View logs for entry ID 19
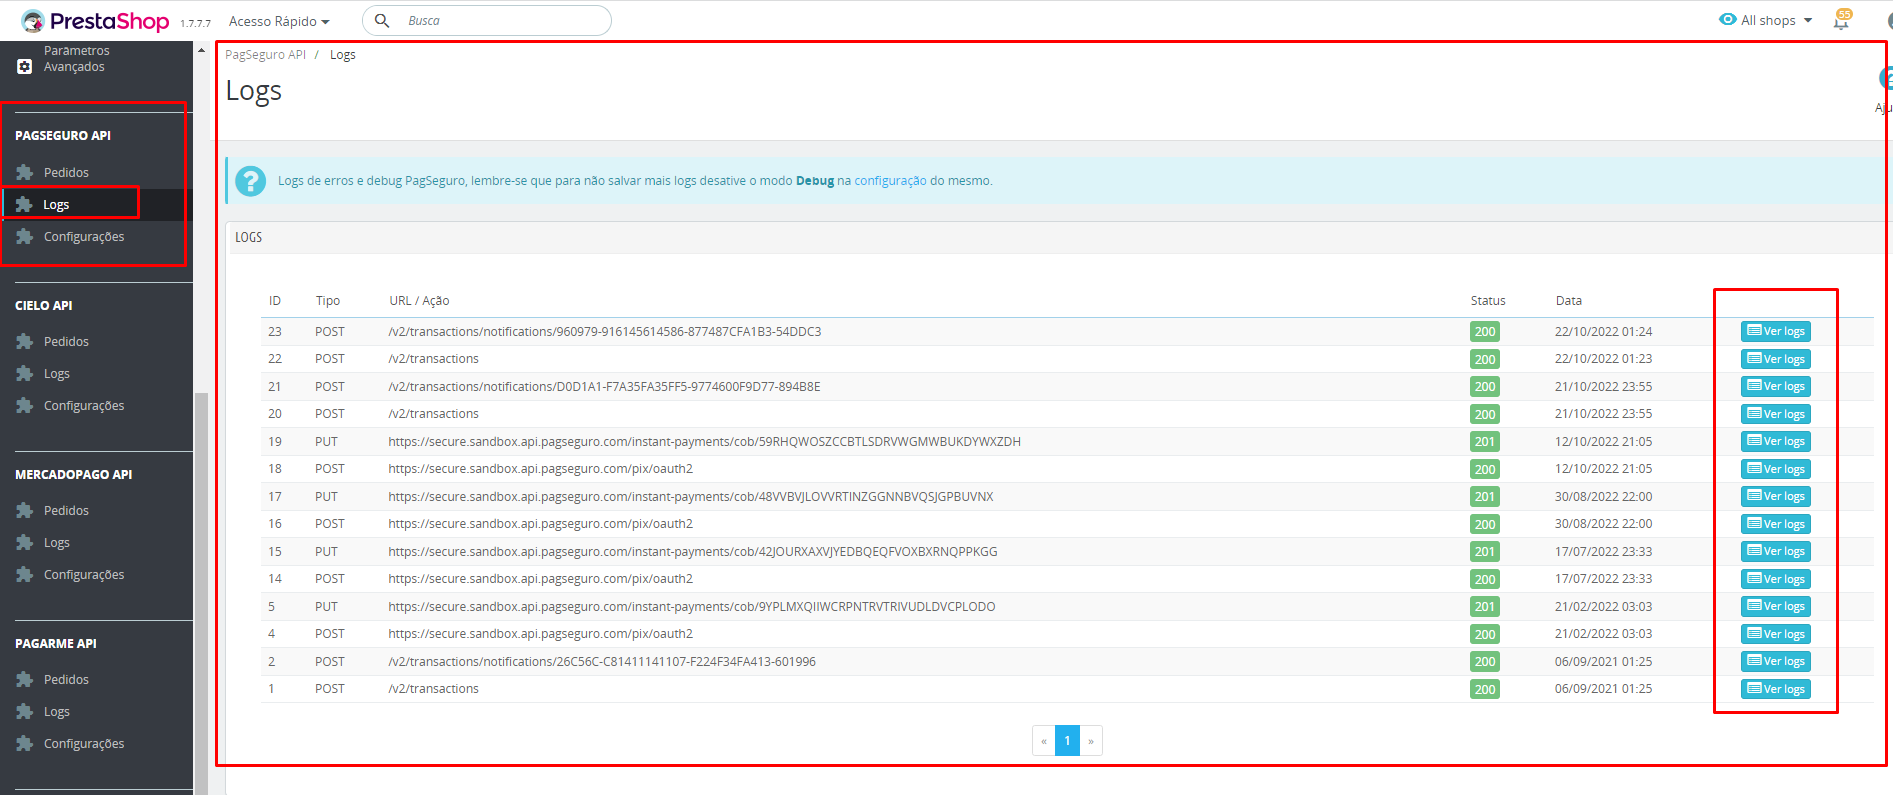 [x=1775, y=441]
